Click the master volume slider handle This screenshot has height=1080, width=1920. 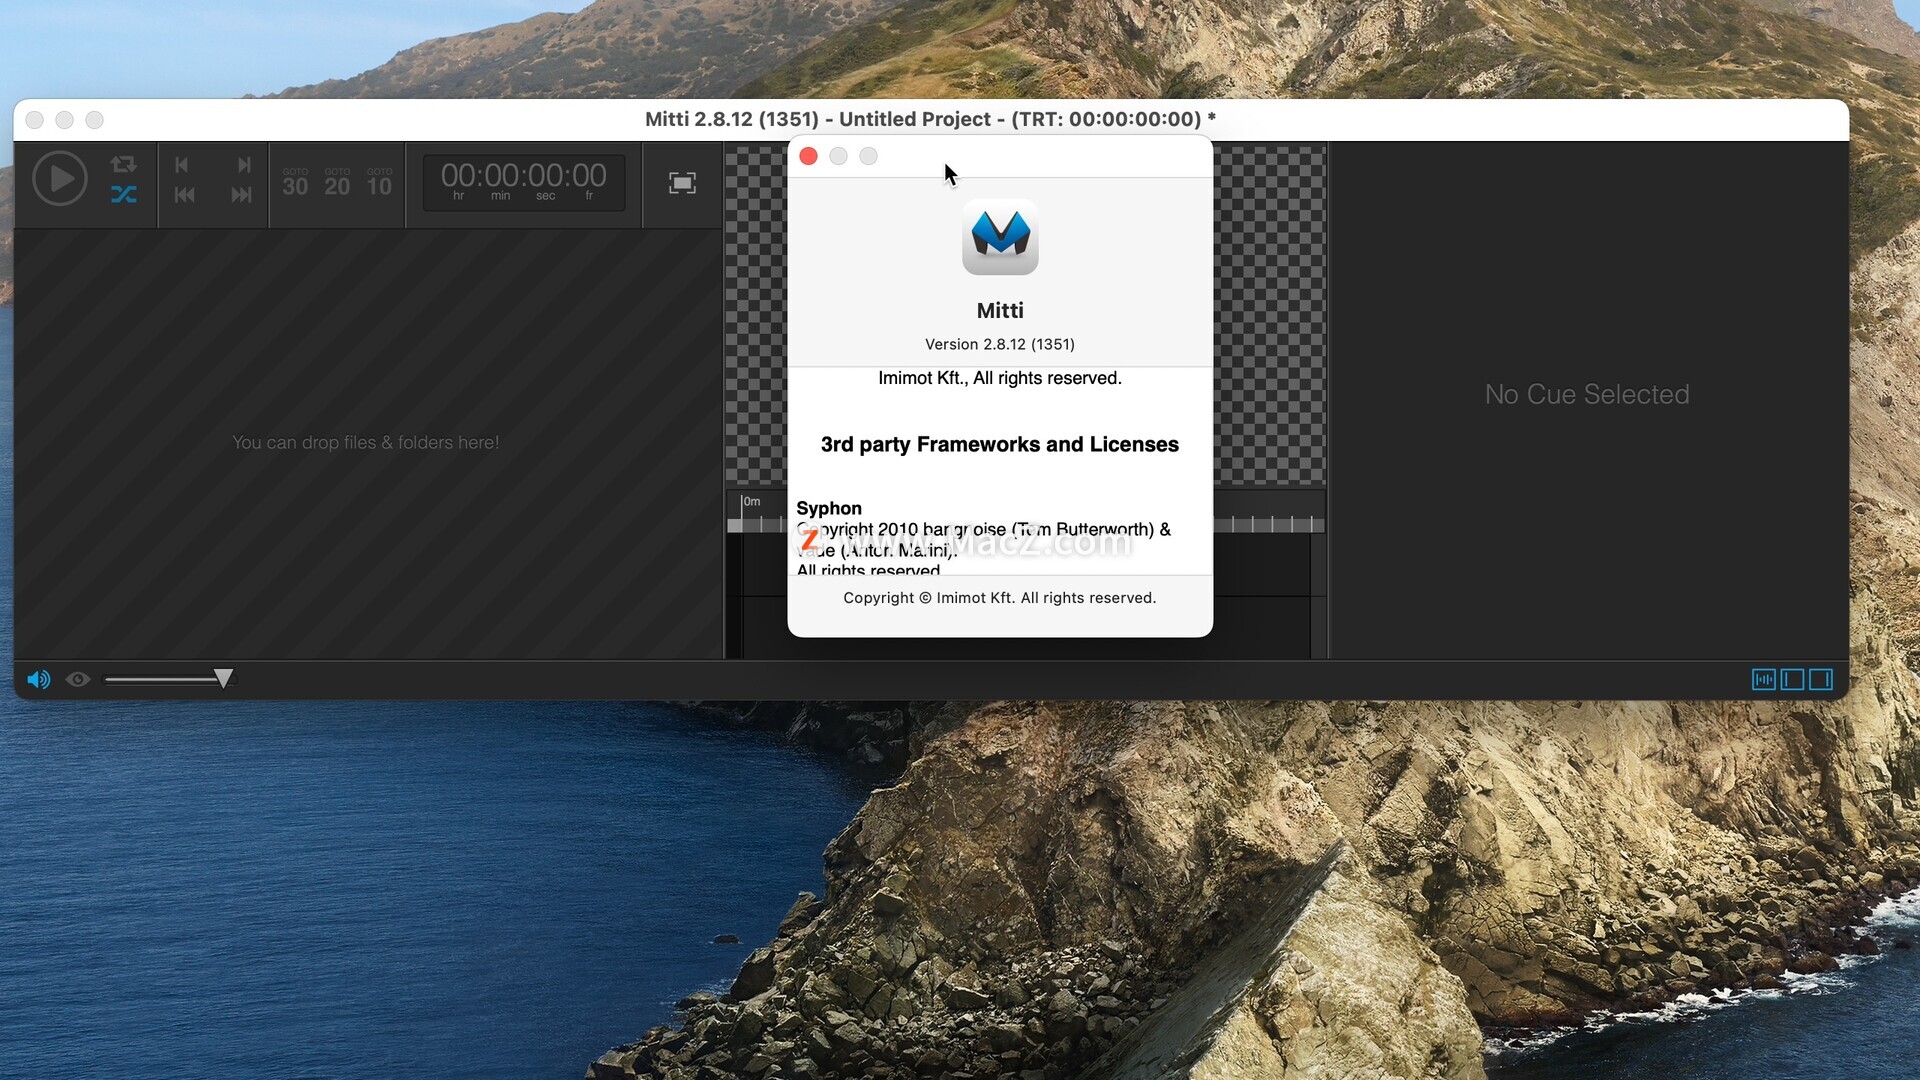224,679
